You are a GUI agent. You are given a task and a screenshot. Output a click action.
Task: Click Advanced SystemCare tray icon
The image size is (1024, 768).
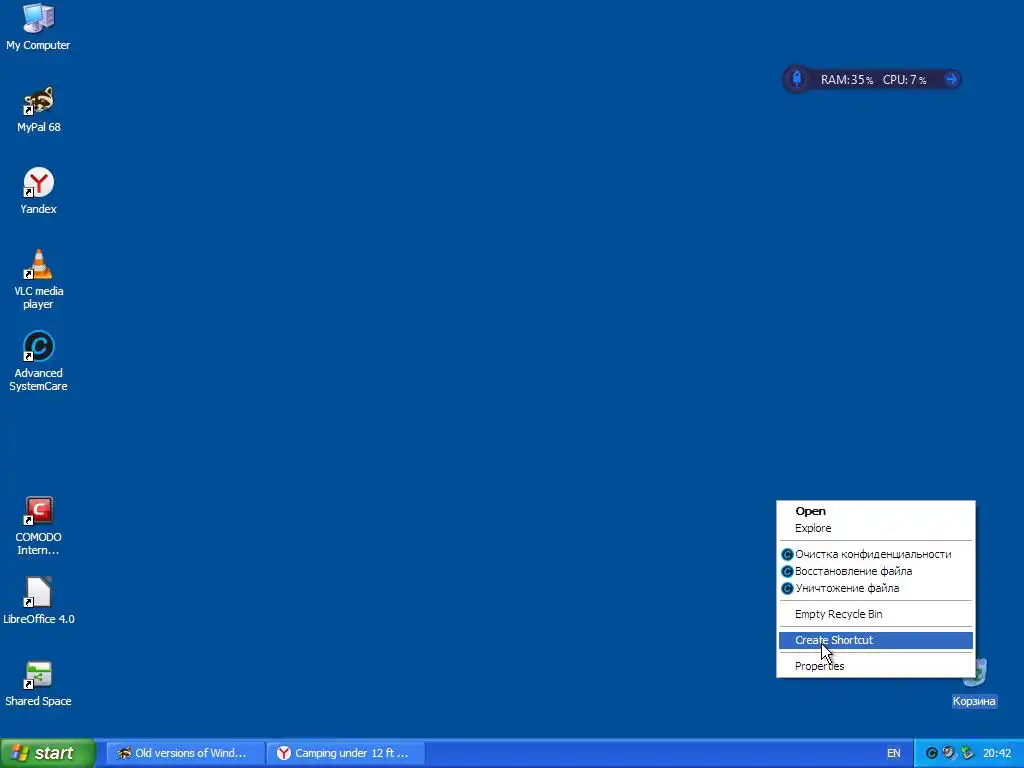(x=932, y=753)
